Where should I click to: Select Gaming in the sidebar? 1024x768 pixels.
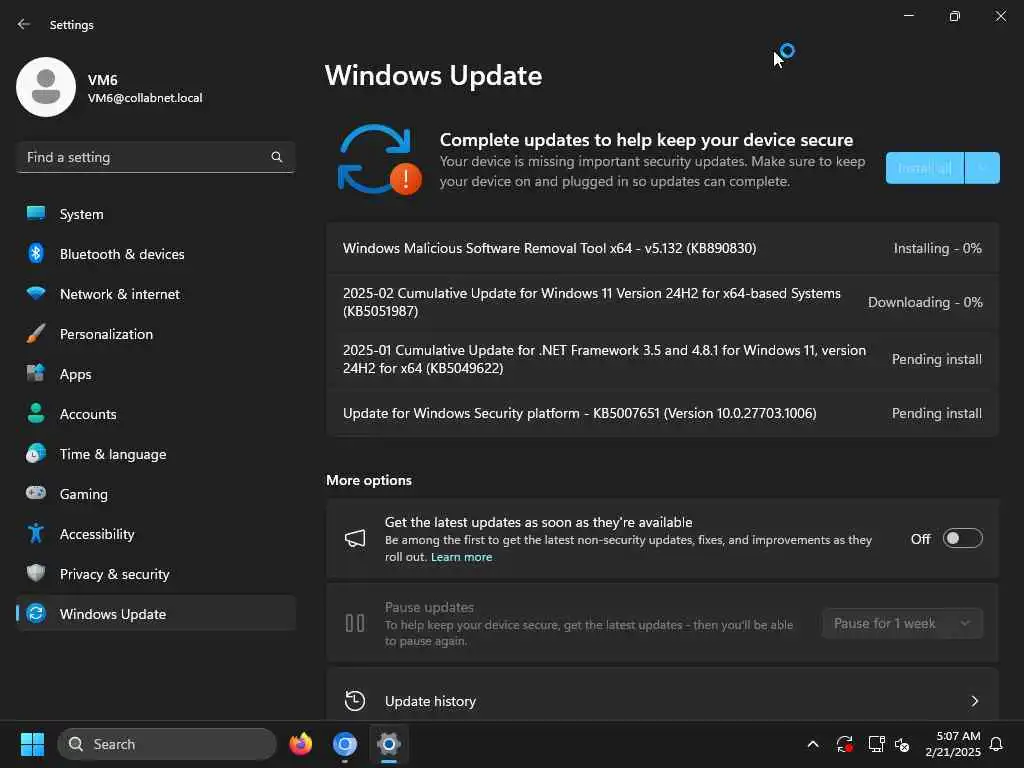tap(156, 494)
